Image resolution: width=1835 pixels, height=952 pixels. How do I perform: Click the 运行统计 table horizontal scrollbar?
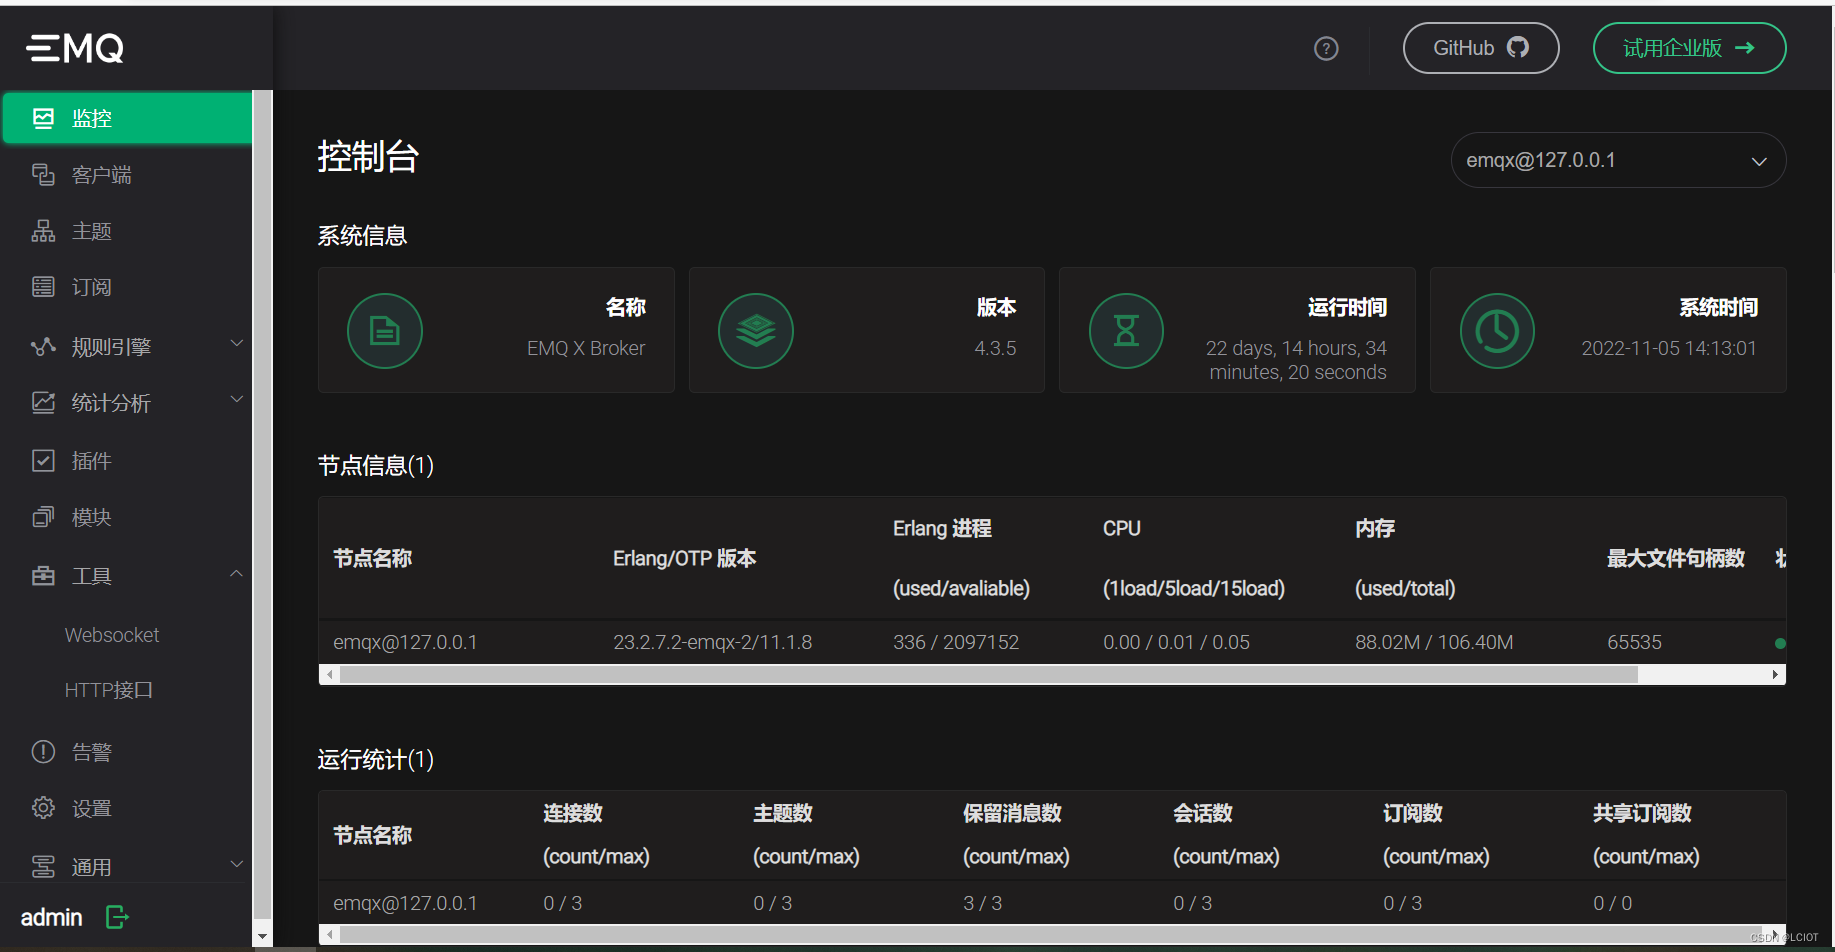coord(1050,935)
